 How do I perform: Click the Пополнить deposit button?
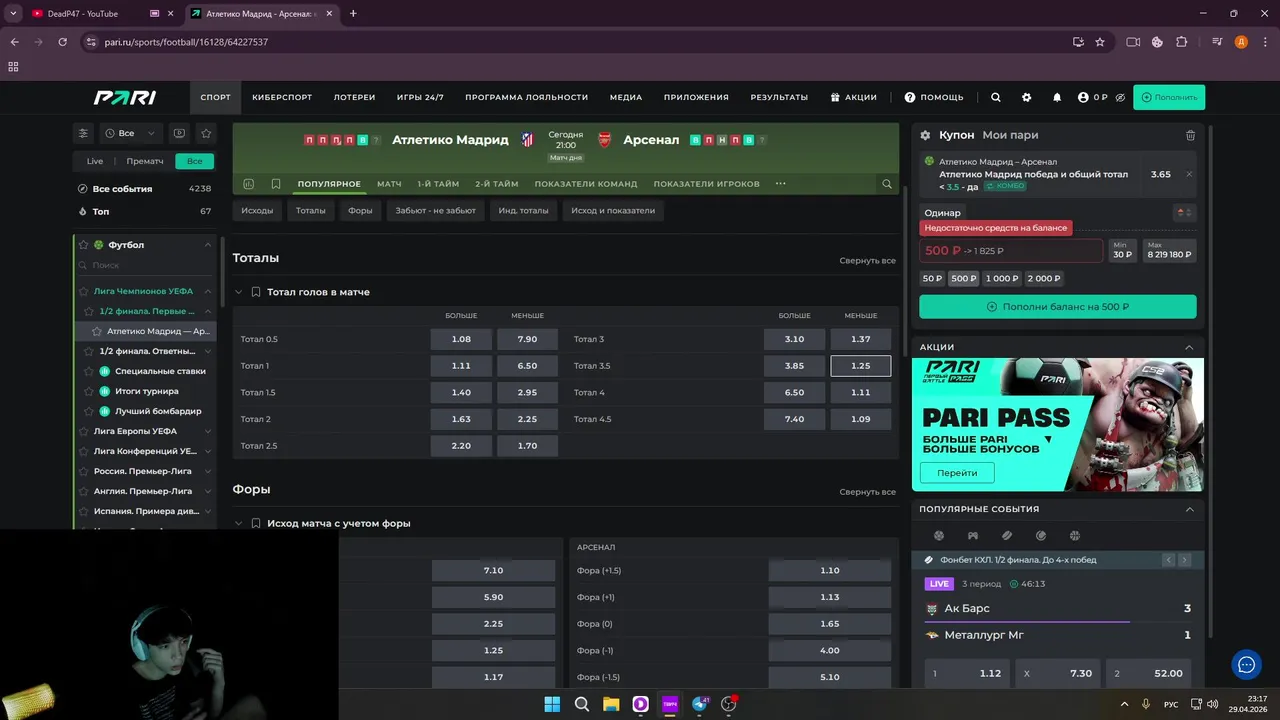point(1169,97)
